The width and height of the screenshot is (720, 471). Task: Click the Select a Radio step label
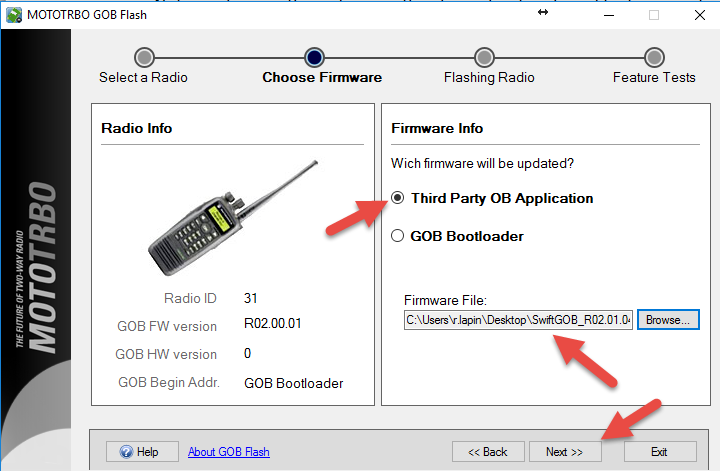click(x=143, y=77)
